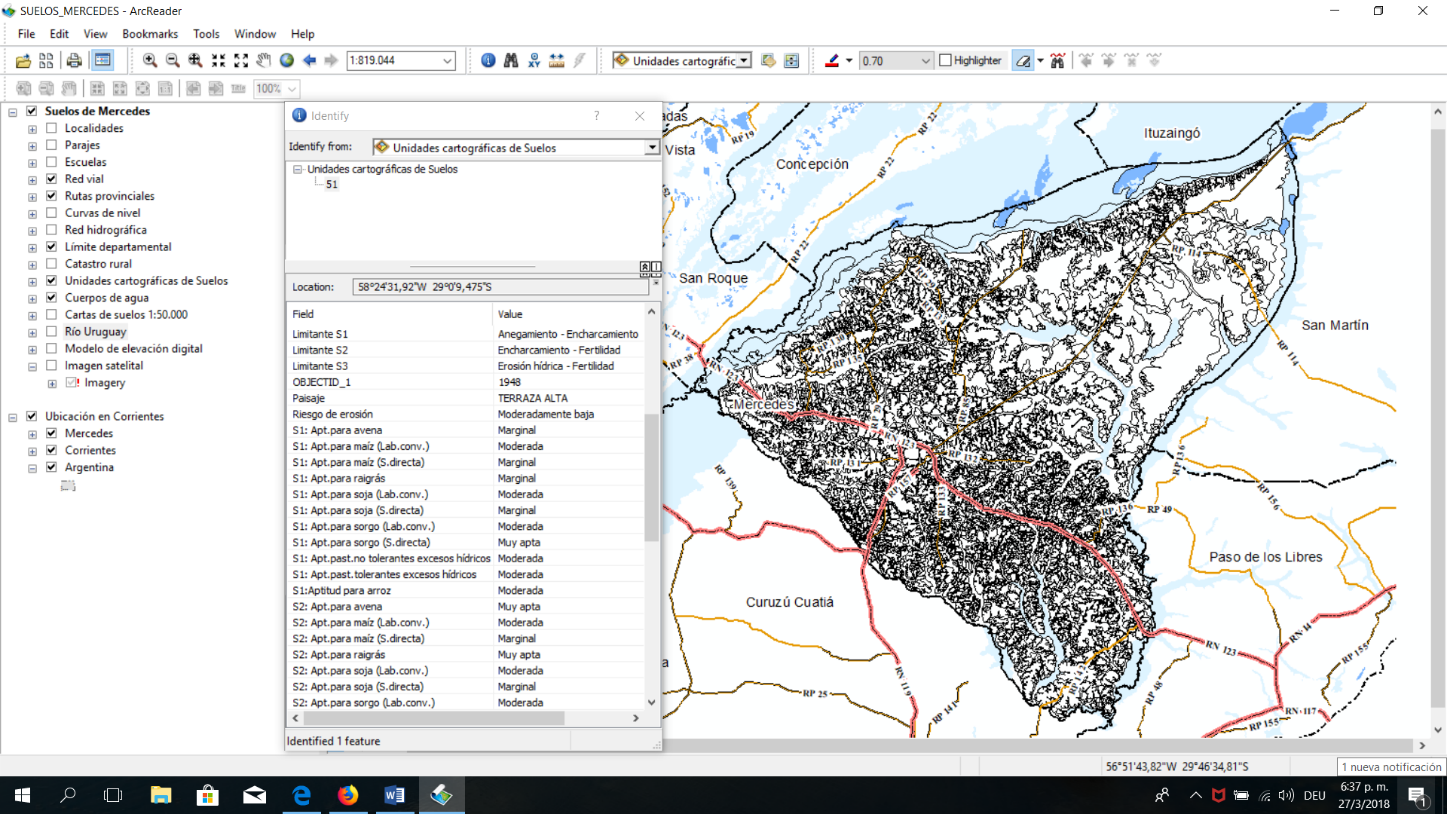Viewport: 1447px width, 814px height.
Task: Open the pen color picker arrow
Action: pos(849,61)
